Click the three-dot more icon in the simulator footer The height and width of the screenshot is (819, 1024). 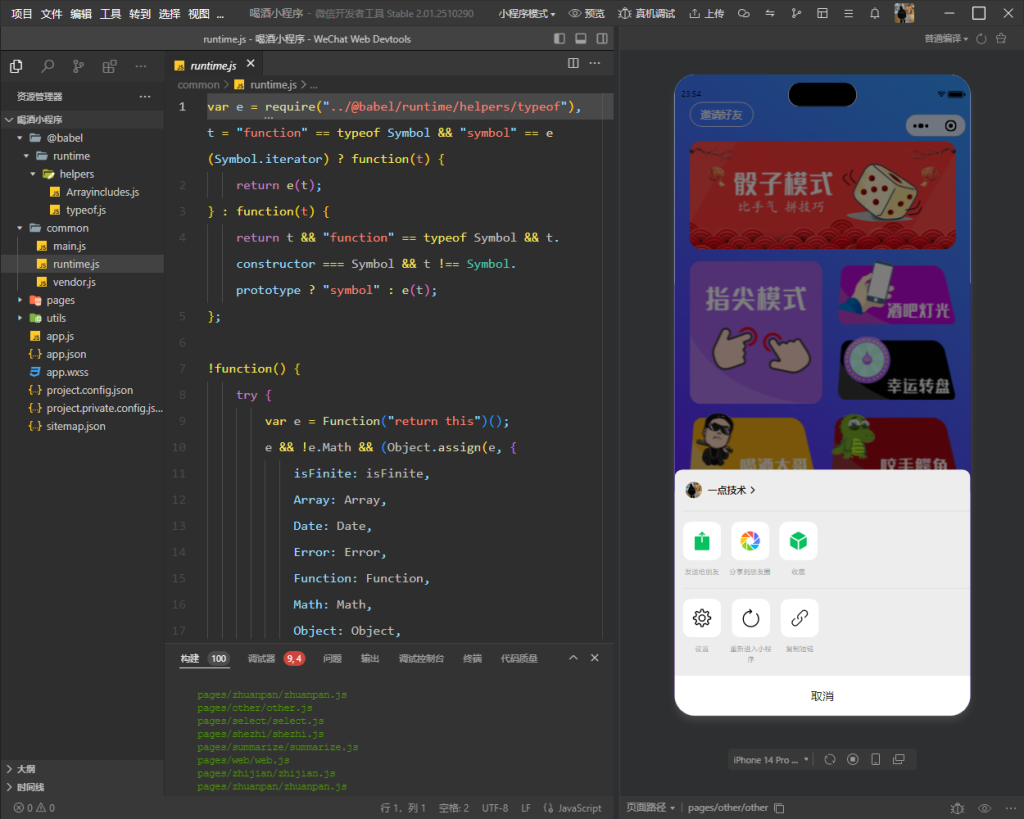click(x=1010, y=808)
